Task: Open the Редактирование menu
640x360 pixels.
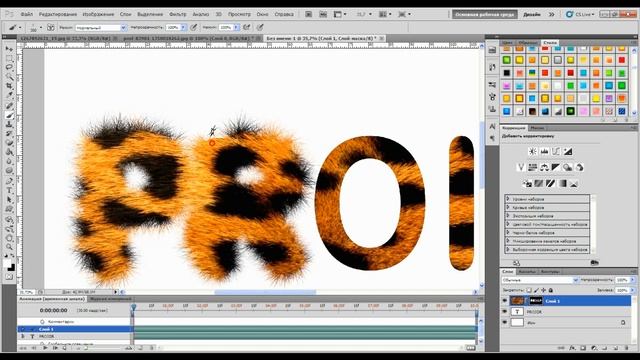Action: [58, 14]
